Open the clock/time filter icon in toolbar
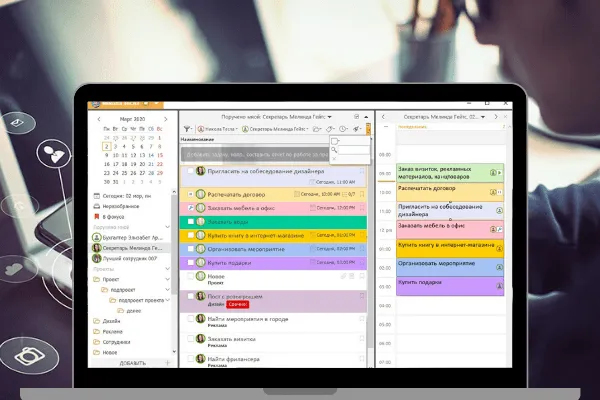Screen dimensions: 600x400 coord(343,129)
